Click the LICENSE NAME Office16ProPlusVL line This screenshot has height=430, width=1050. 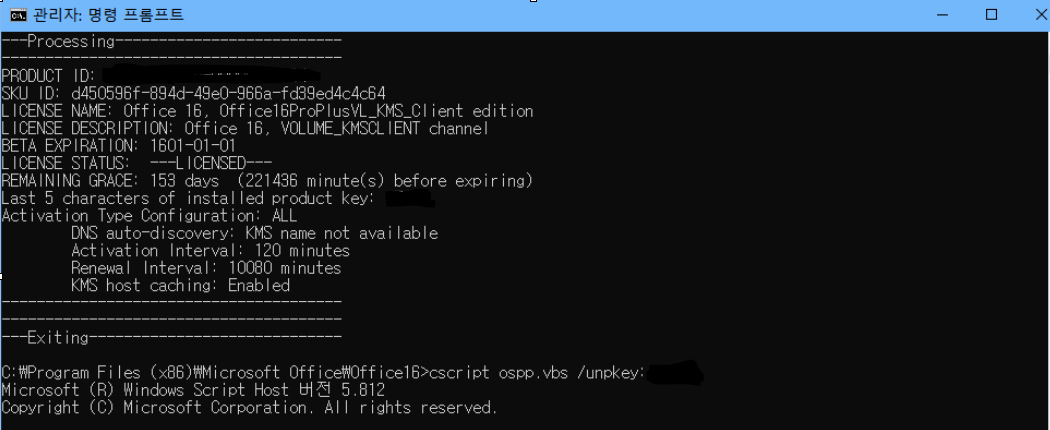[x=267, y=111]
